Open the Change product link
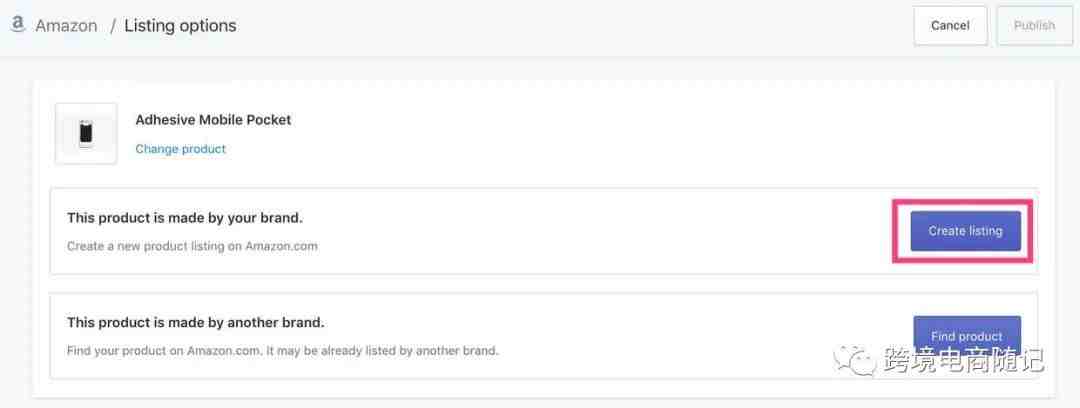This screenshot has width=1080, height=408. coord(180,149)
